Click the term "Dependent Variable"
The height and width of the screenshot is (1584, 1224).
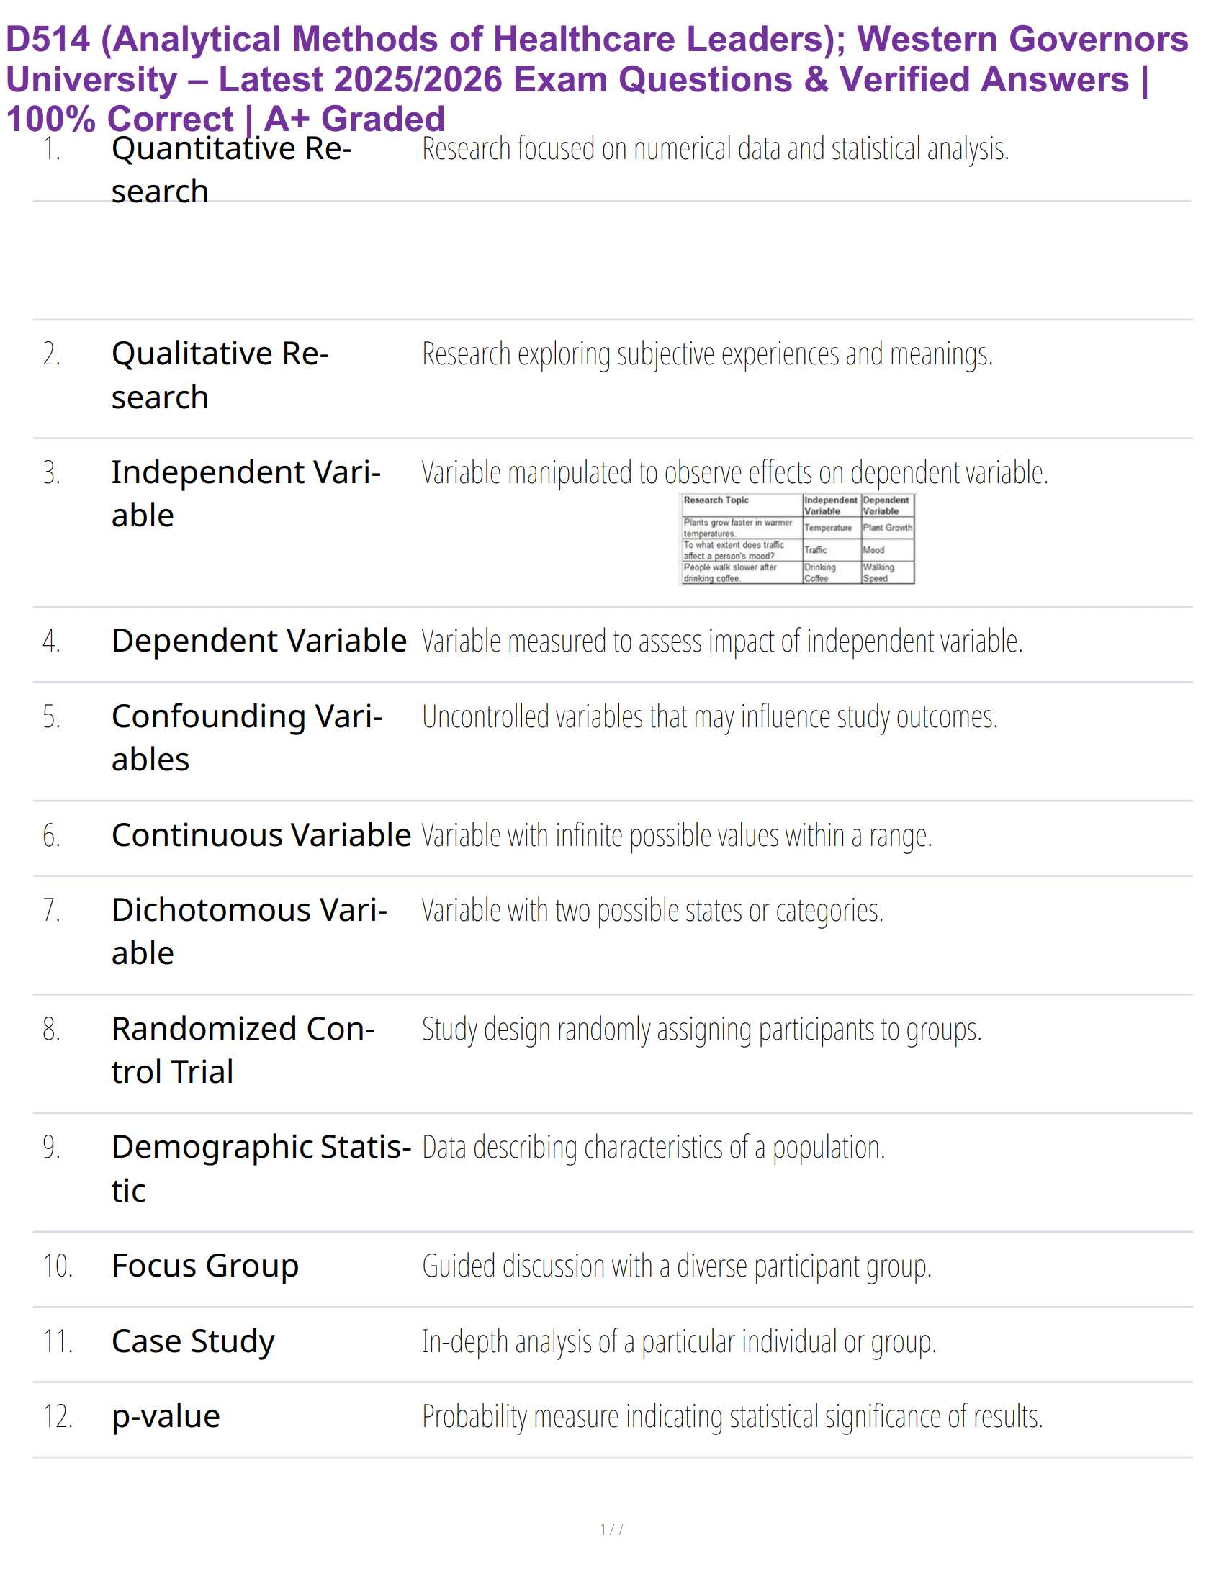[258, 641]
